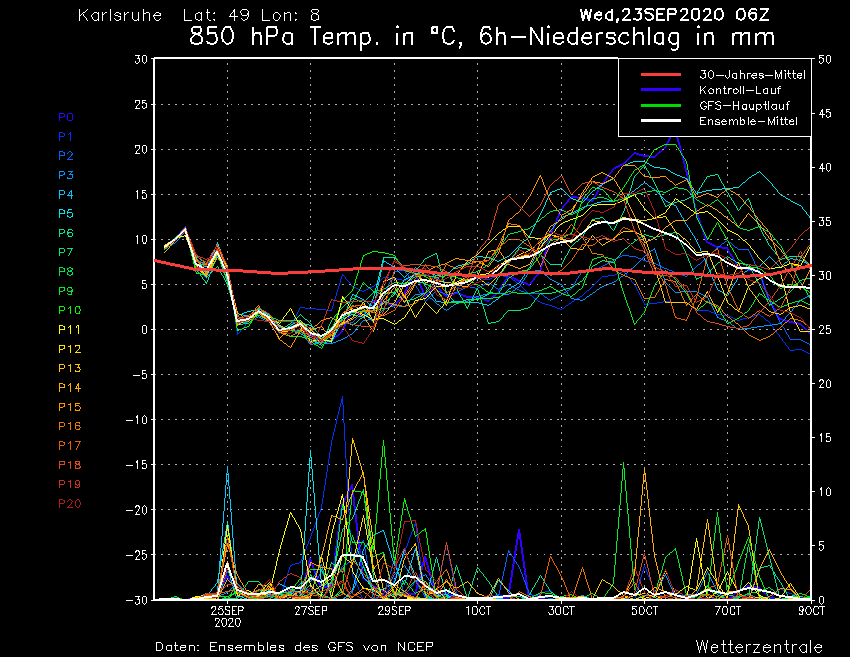Select ensemble member P17 label
Screen dimensions: 850x657
(69, 445)
